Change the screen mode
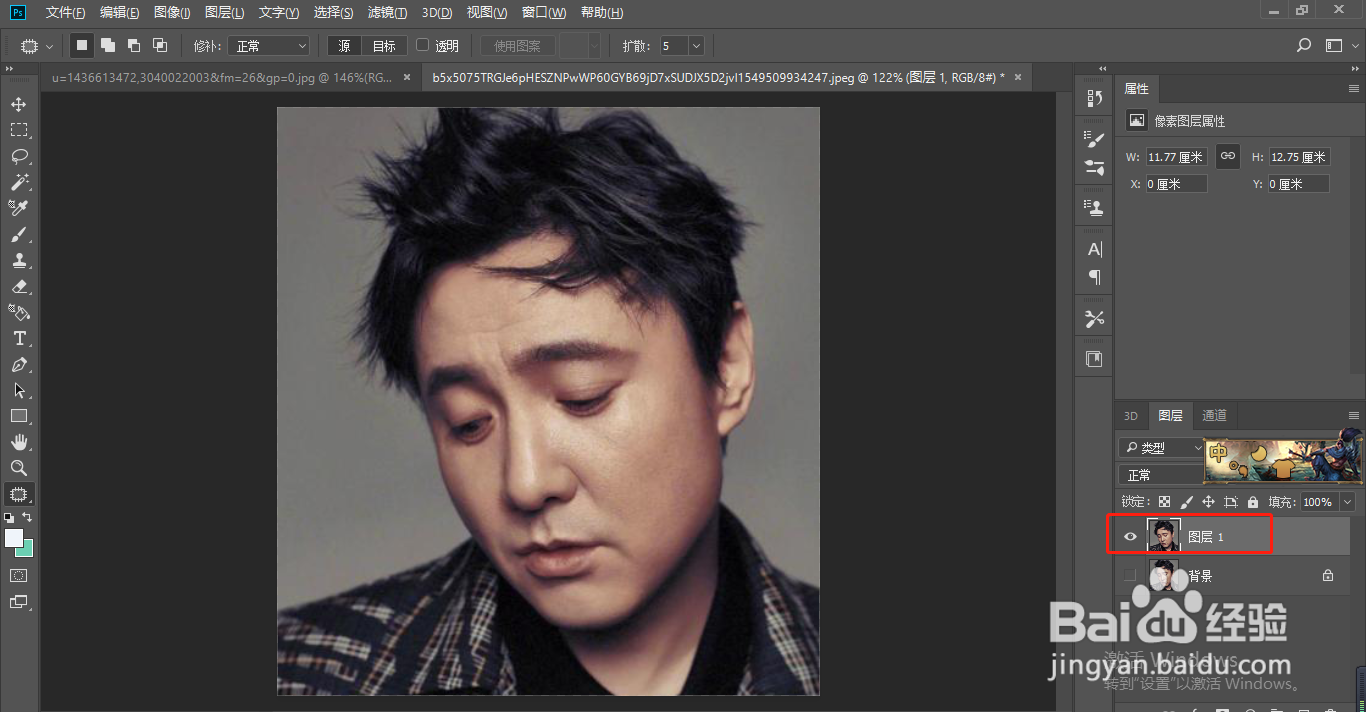1366x712 pixels. pos(19,602)
